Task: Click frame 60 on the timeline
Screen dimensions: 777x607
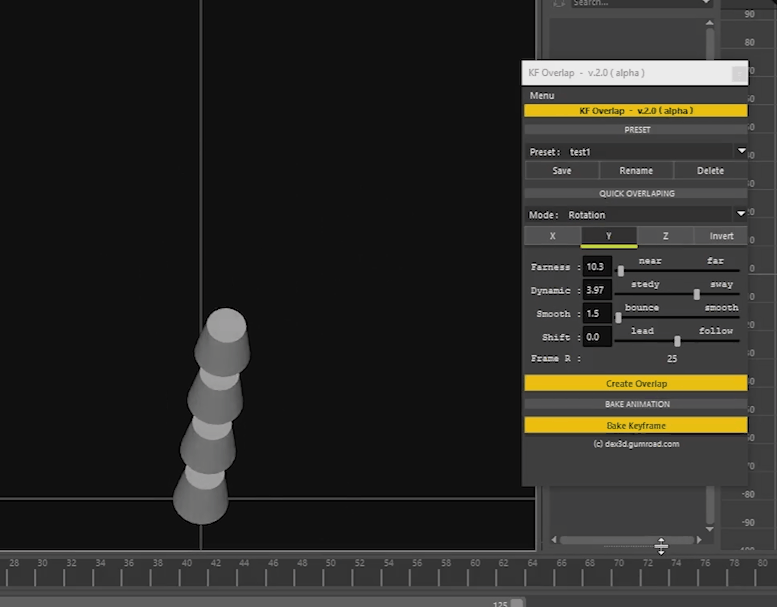Action: pyautogui.click(x=475, y=563)
